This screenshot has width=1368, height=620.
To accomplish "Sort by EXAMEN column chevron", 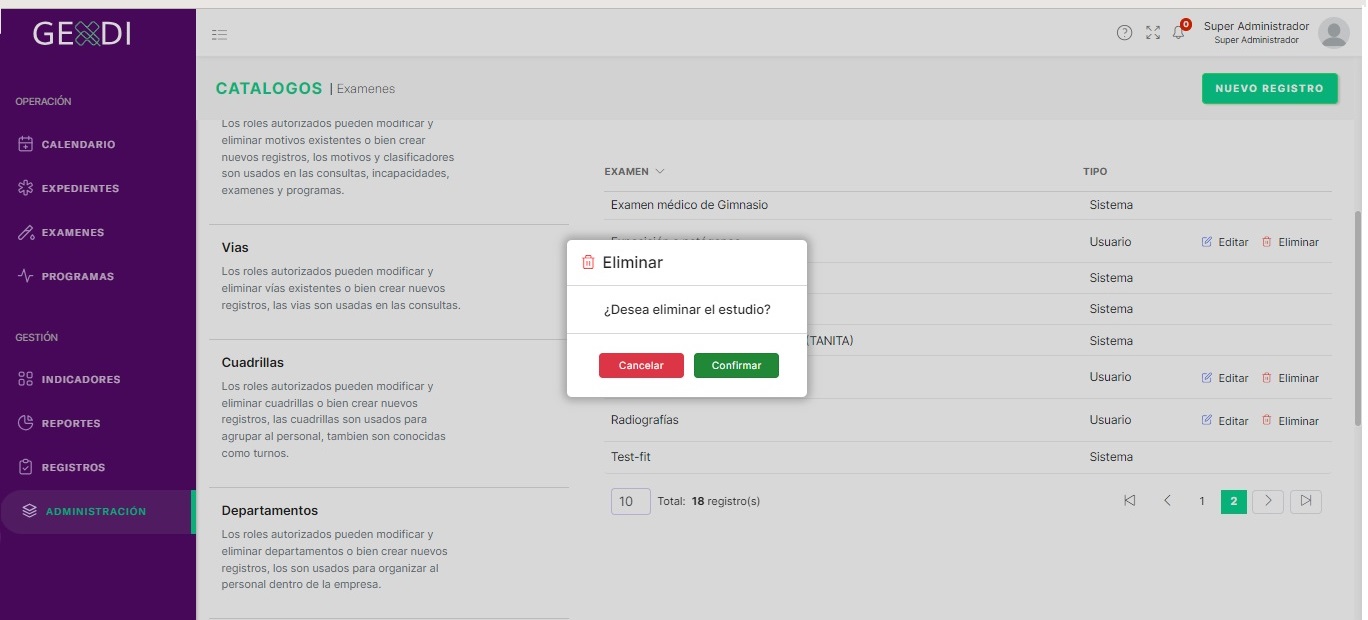I will [660, 171].
